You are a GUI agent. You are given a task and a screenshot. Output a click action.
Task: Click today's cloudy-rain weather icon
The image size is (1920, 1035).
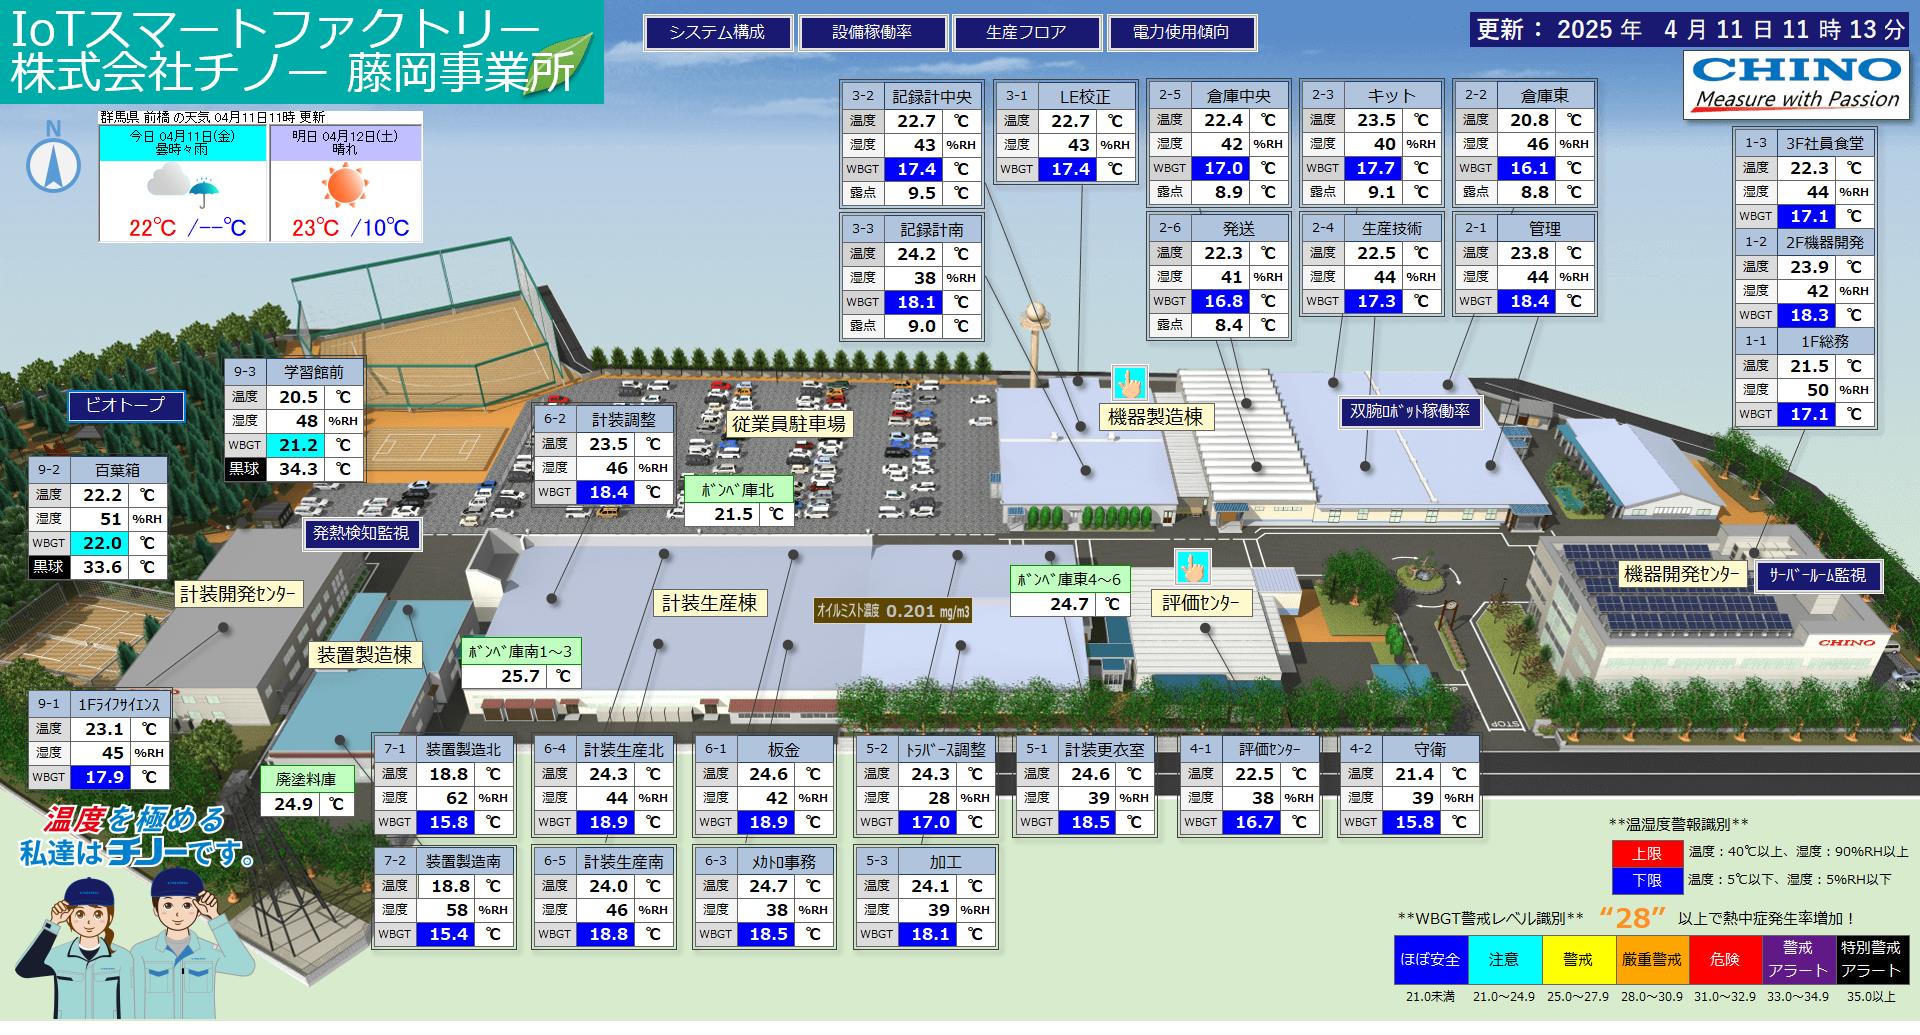183,187
